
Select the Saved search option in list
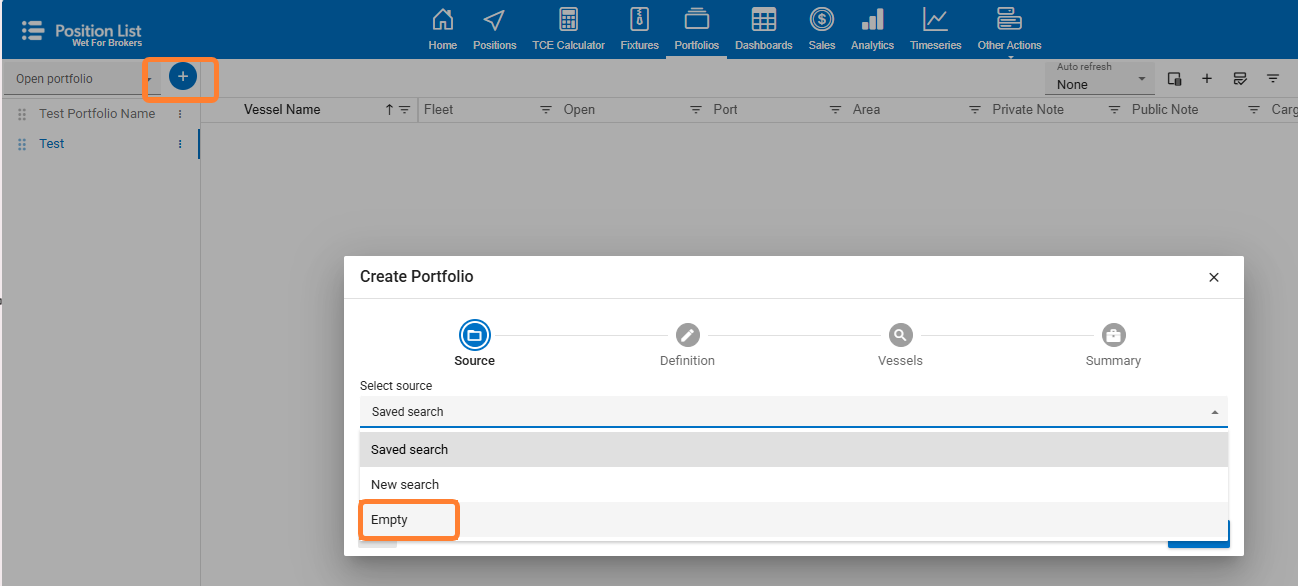410,450
